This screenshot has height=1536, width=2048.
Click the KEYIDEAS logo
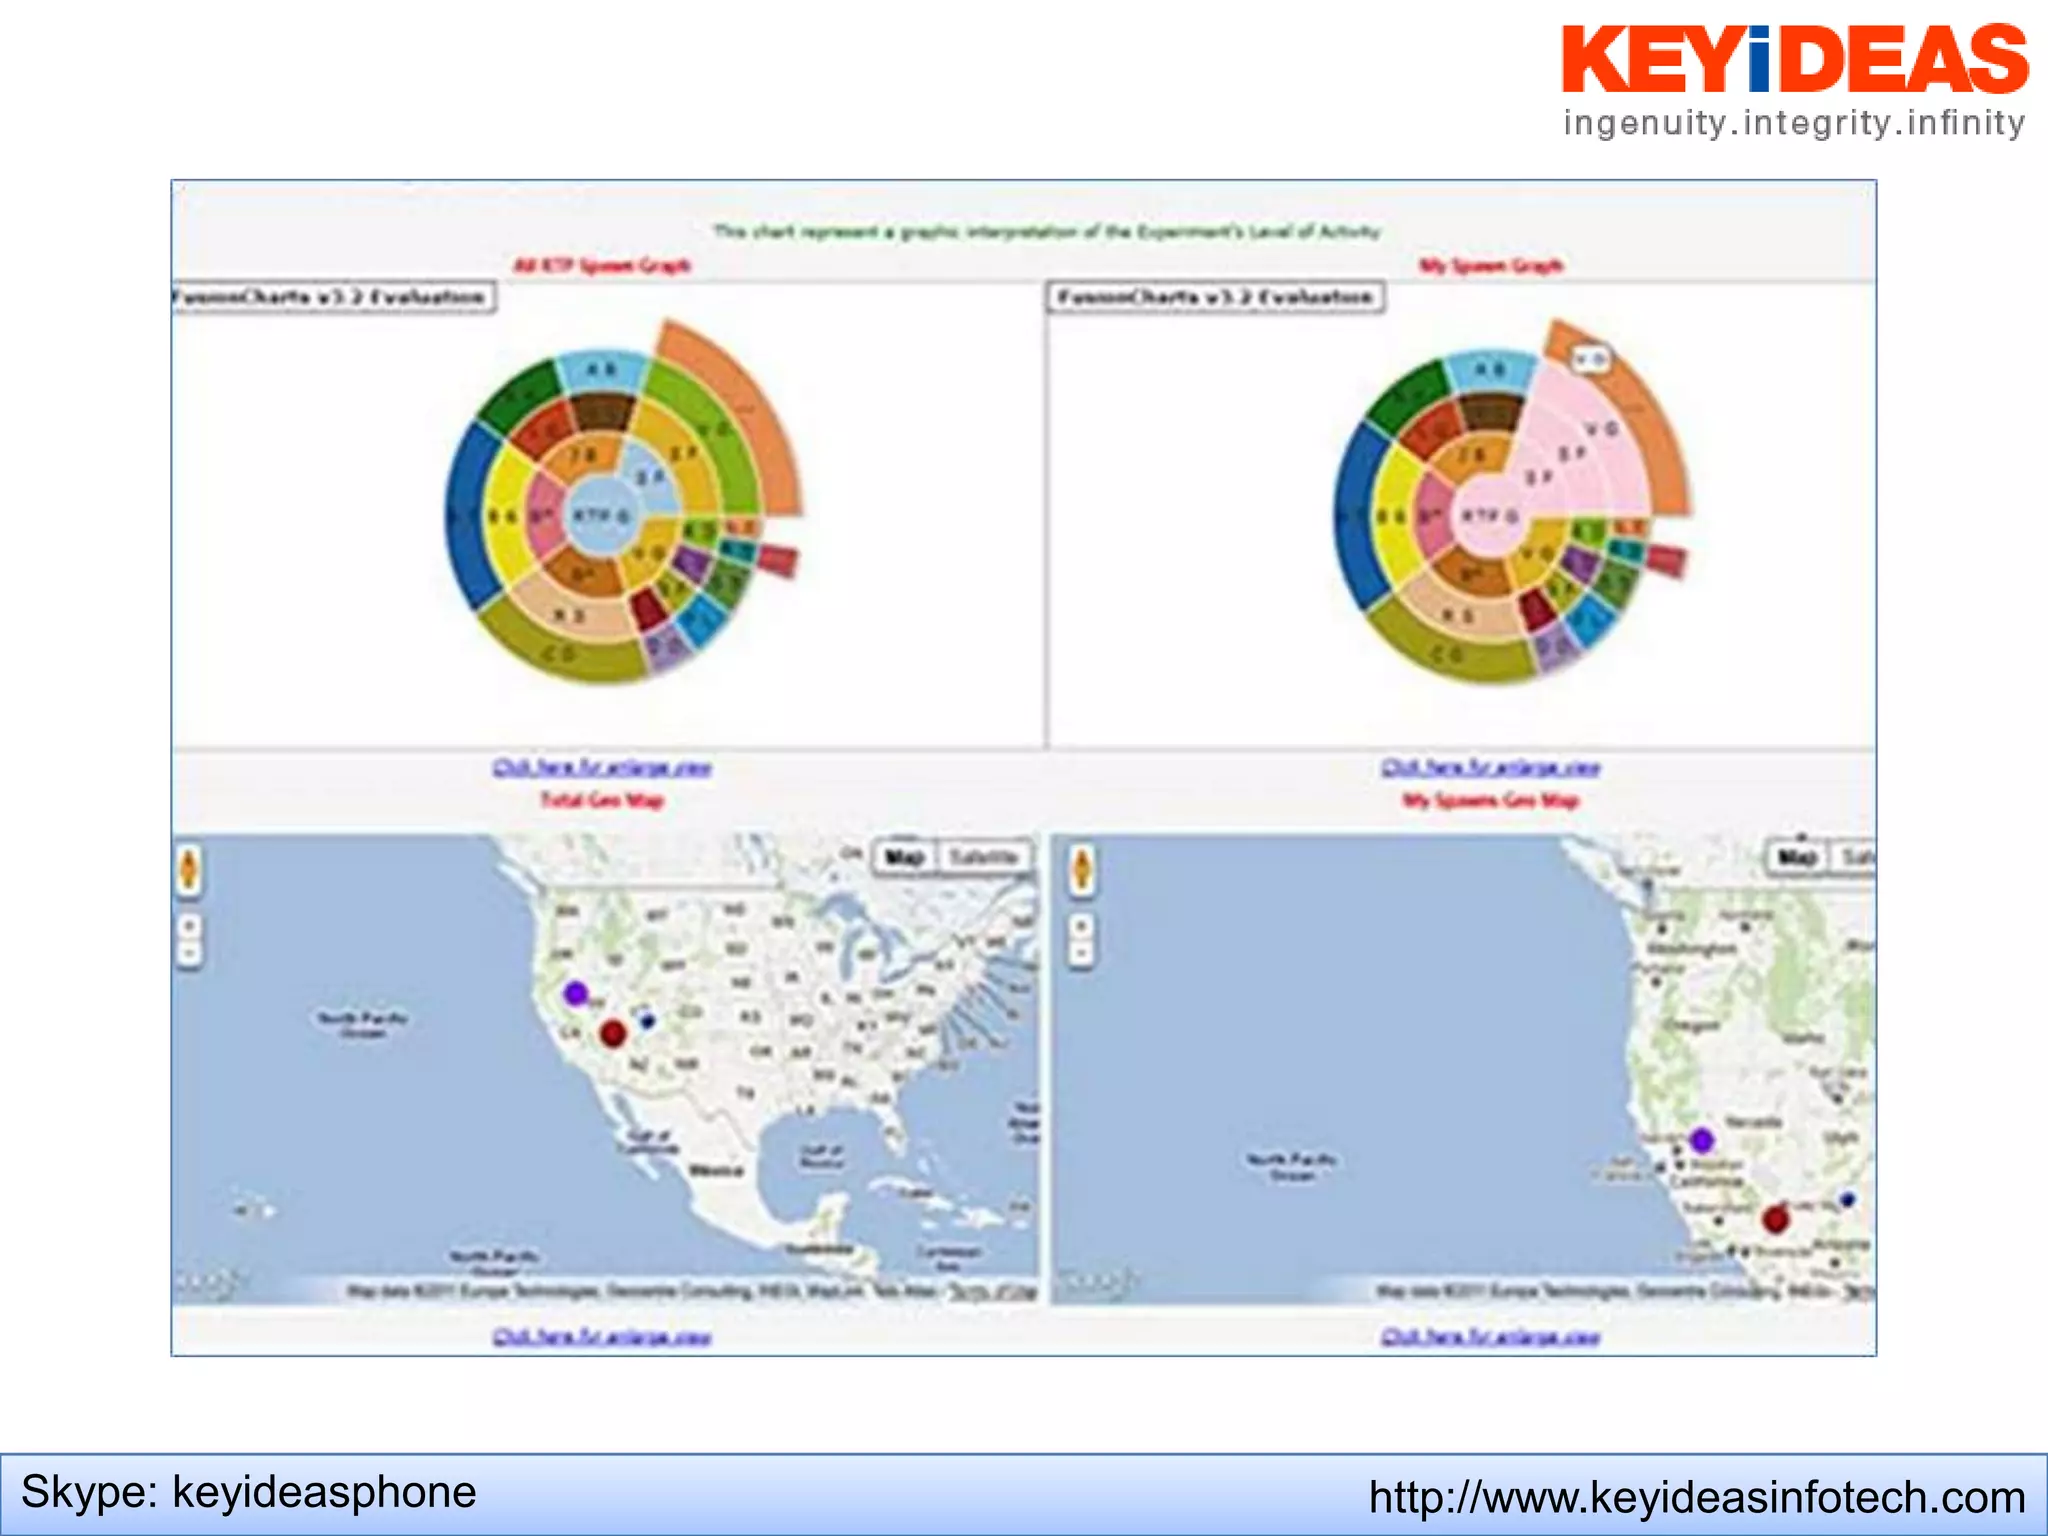(1795, 59)
